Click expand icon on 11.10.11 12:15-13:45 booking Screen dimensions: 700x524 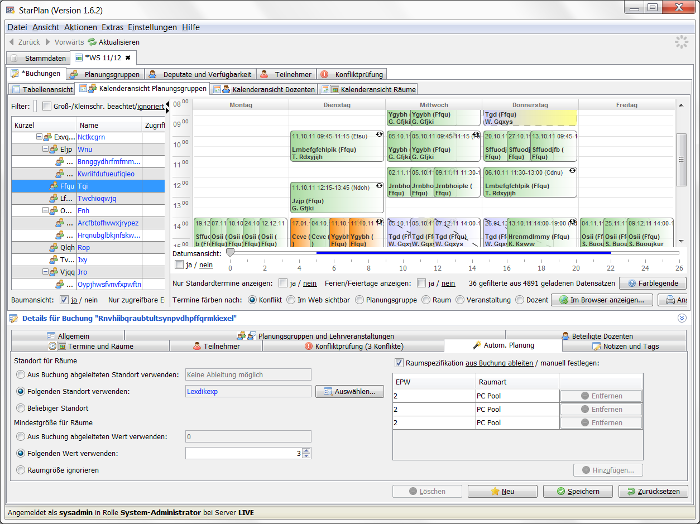coord(379,186)
